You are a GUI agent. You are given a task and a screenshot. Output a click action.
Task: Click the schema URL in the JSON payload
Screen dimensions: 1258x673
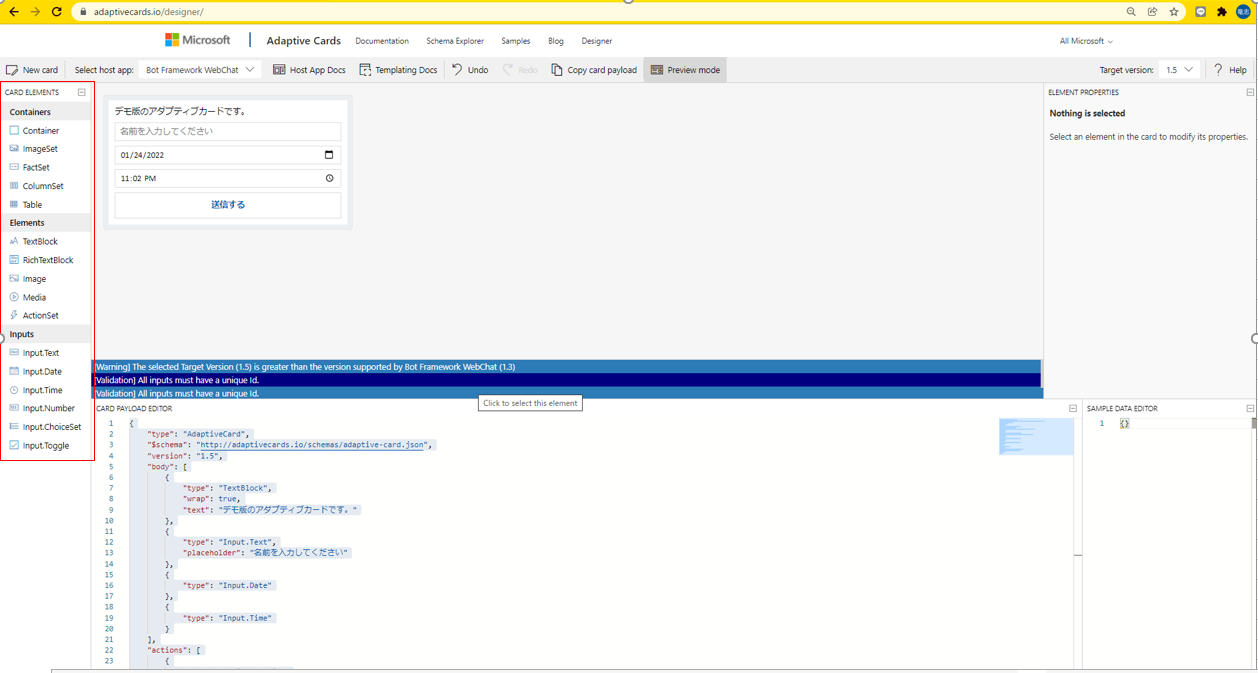click(x=312, y=445)
